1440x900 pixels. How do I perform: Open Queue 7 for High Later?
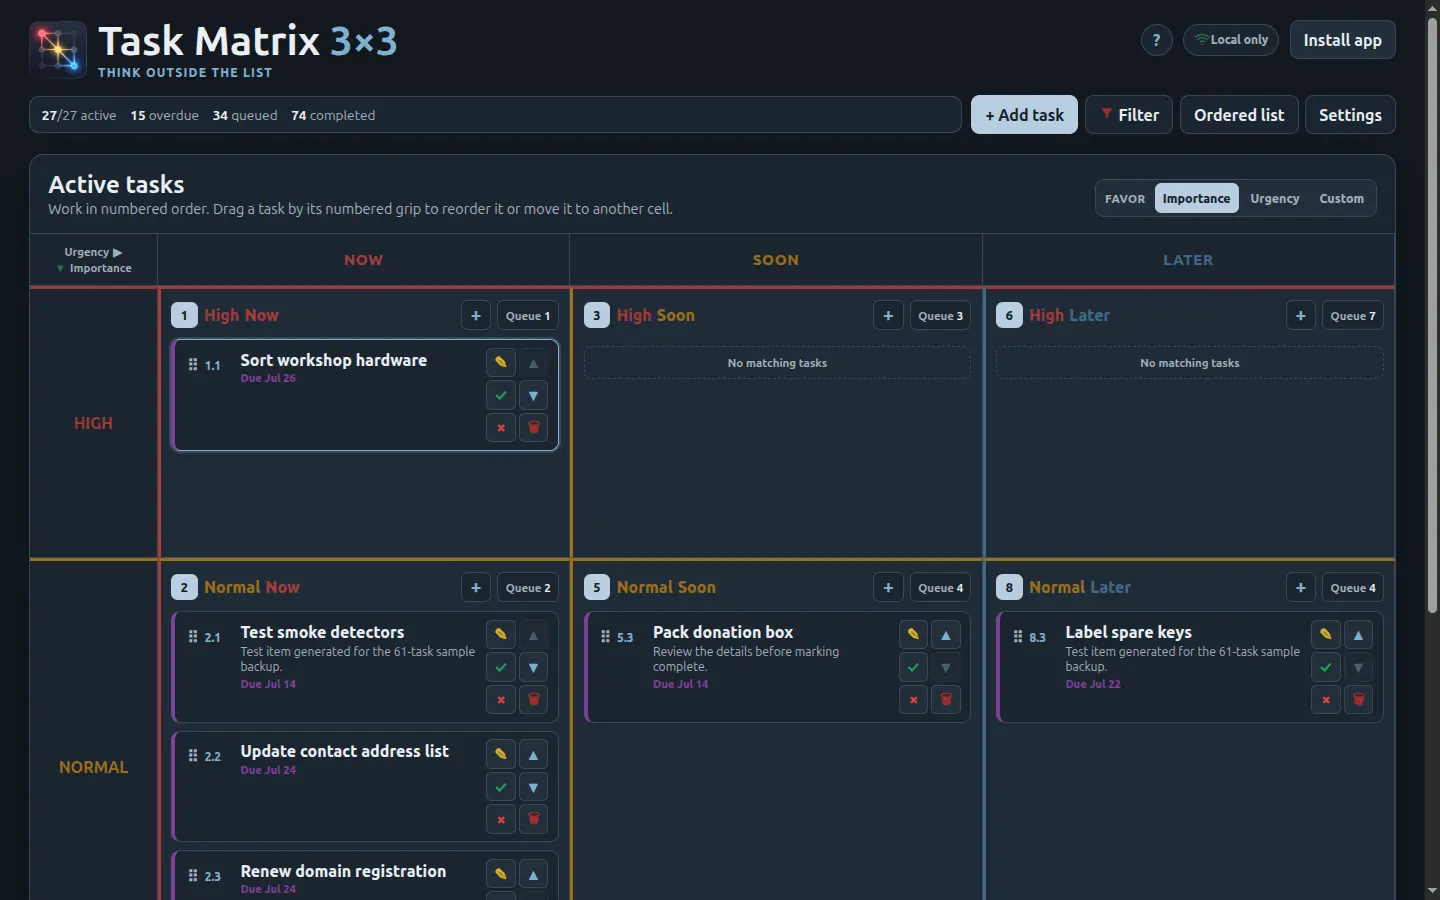click(x=1353, y=316)
